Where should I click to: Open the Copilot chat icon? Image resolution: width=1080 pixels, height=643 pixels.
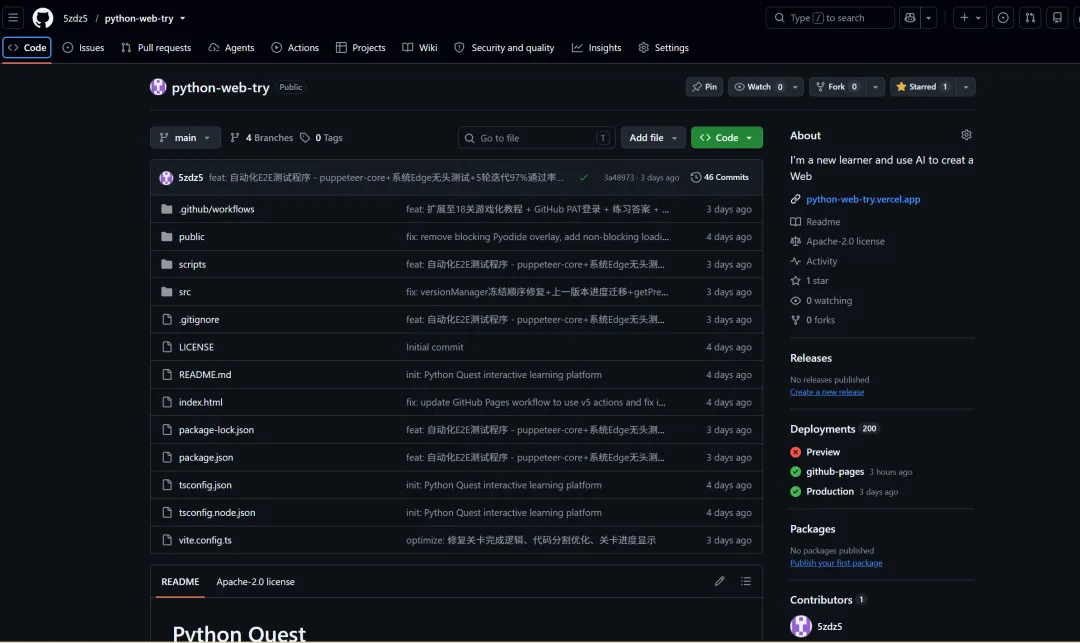[x=910, y=18]
